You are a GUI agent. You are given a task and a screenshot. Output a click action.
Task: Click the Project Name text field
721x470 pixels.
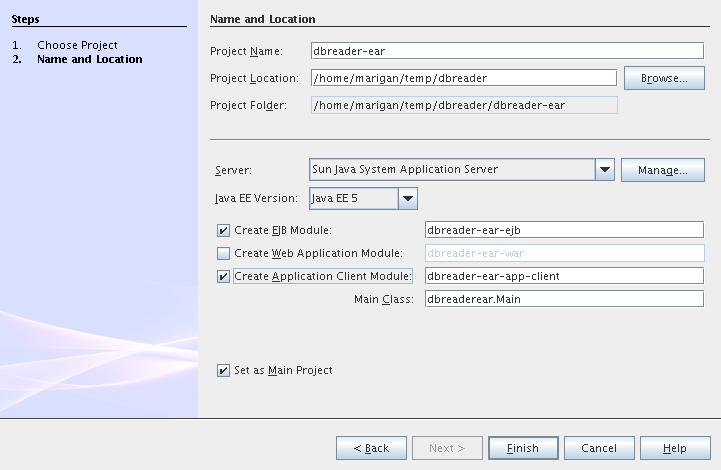click(507, 51)
